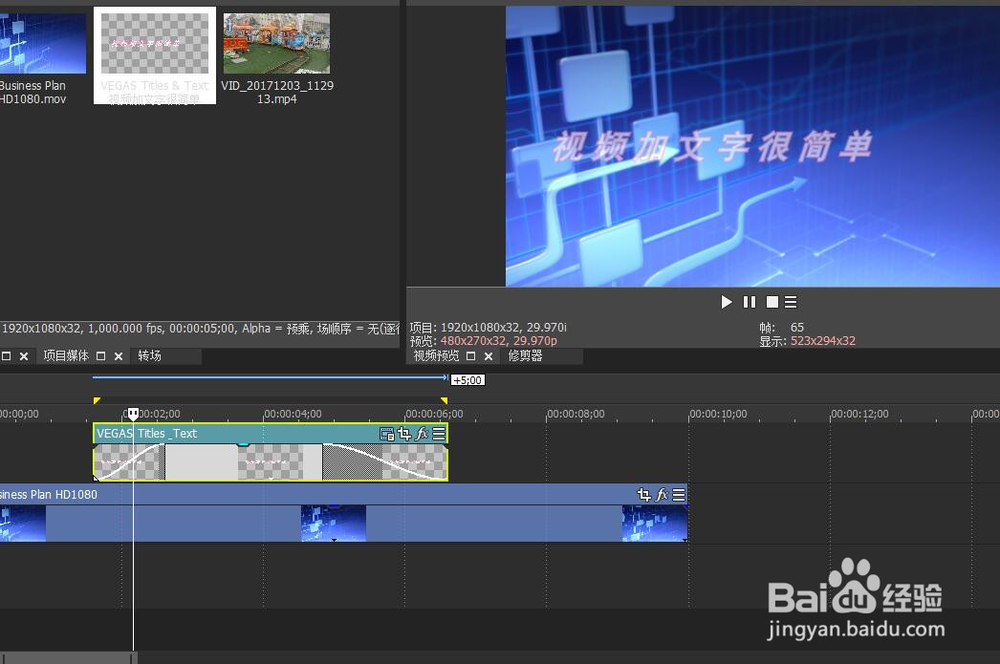Open Event FX on the Business Plan HD1080 event
The width and height of the screenshot is (1000, 664).
[x=663, y=493]
